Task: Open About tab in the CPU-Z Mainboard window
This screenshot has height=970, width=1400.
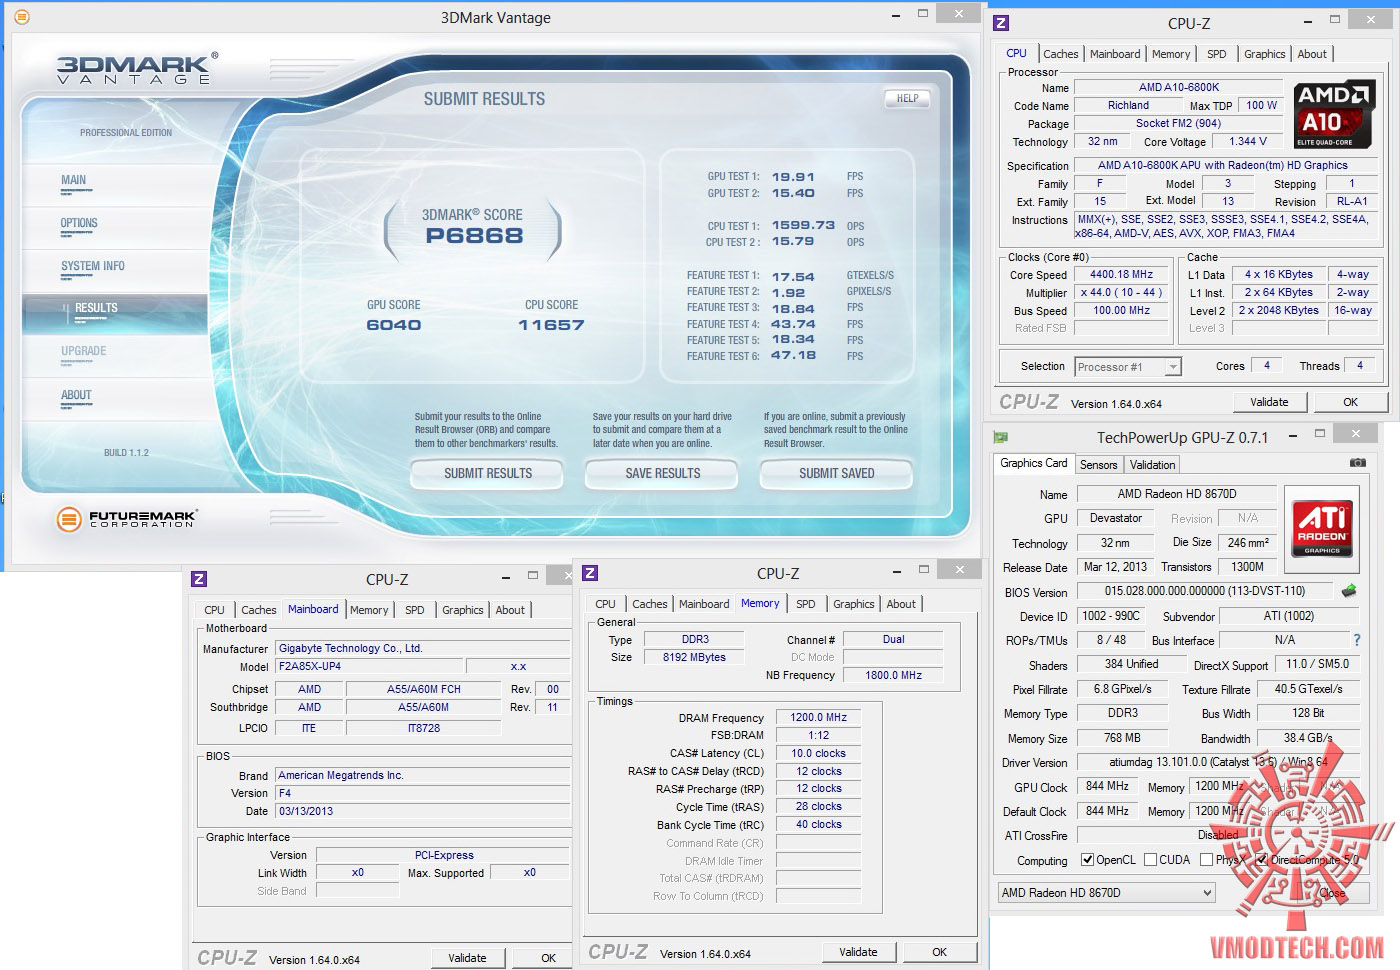Action: tap(510, 610)
